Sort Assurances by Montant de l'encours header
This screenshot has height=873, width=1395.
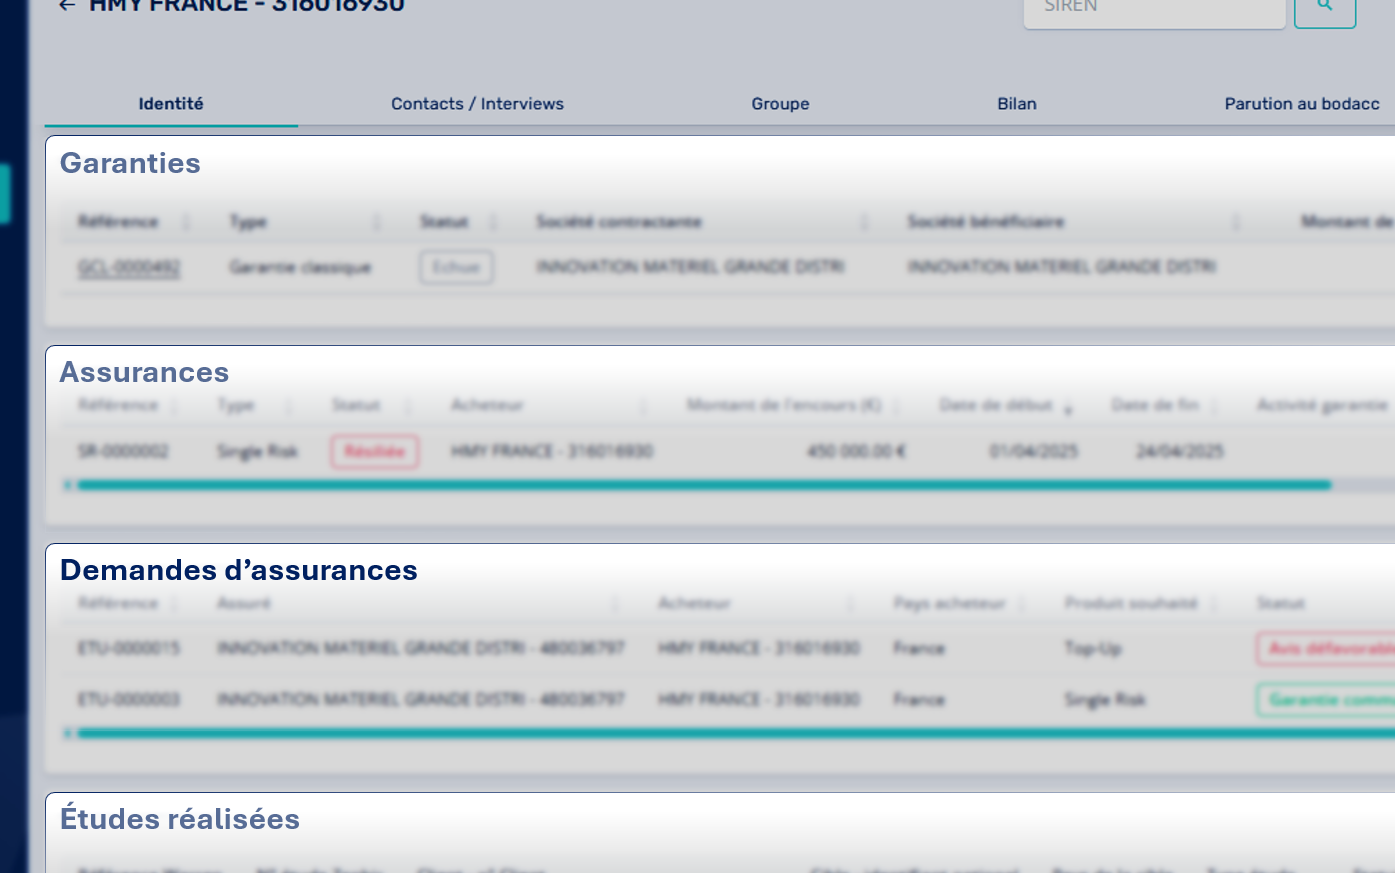click(x=784, y=405)
